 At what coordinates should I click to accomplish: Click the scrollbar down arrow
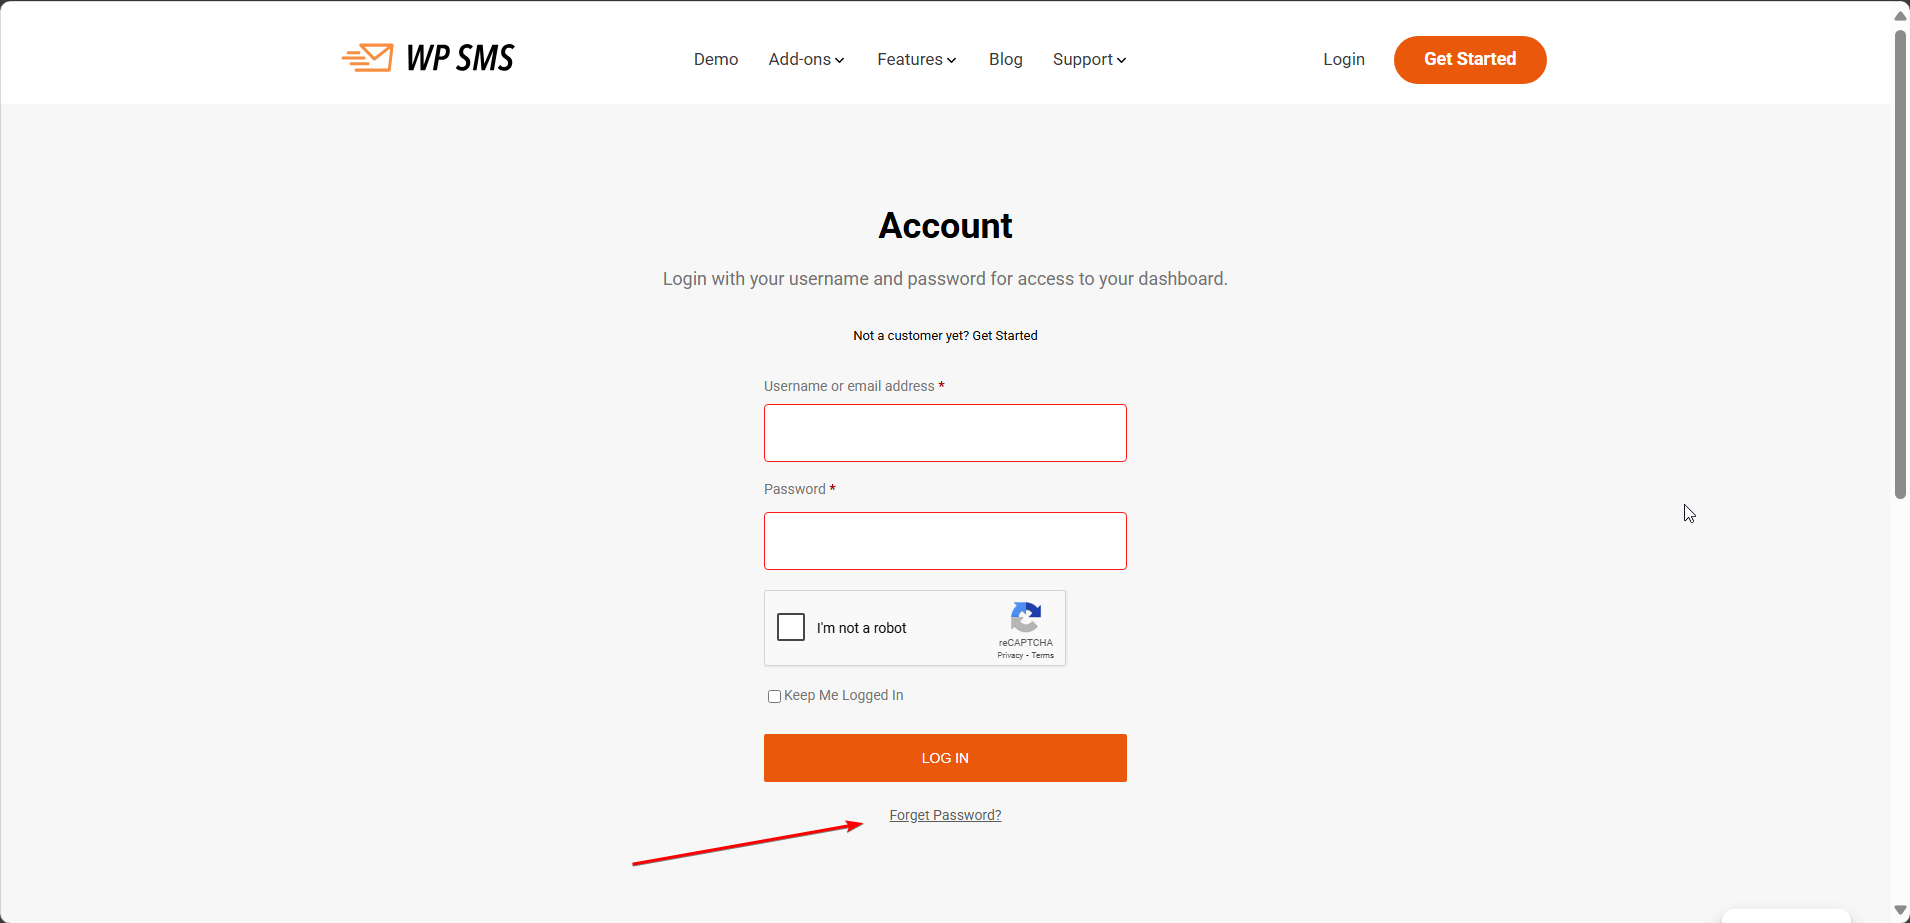(x=1900, y=910)
